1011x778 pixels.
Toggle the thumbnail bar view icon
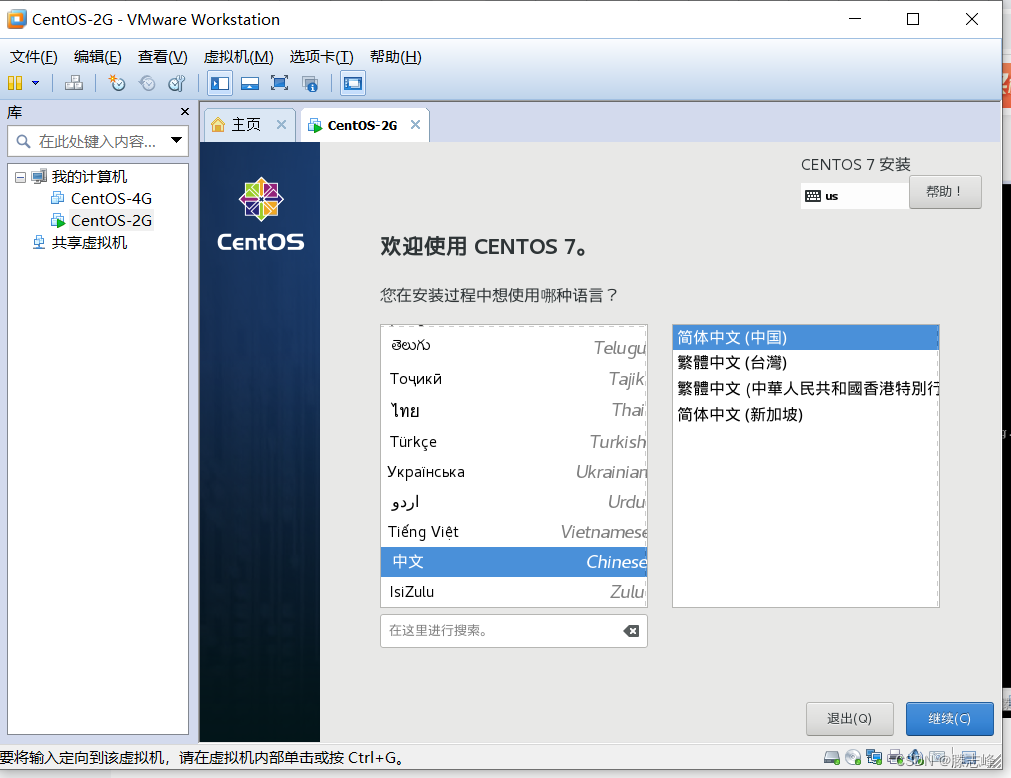coord(250,83)
